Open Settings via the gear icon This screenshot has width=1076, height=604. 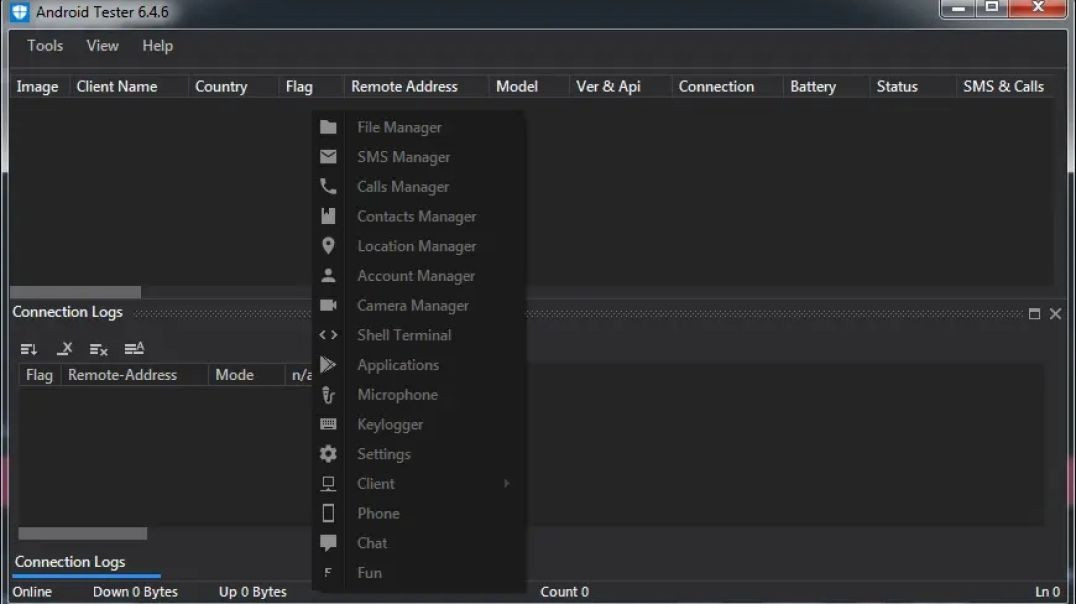point(384,454)
